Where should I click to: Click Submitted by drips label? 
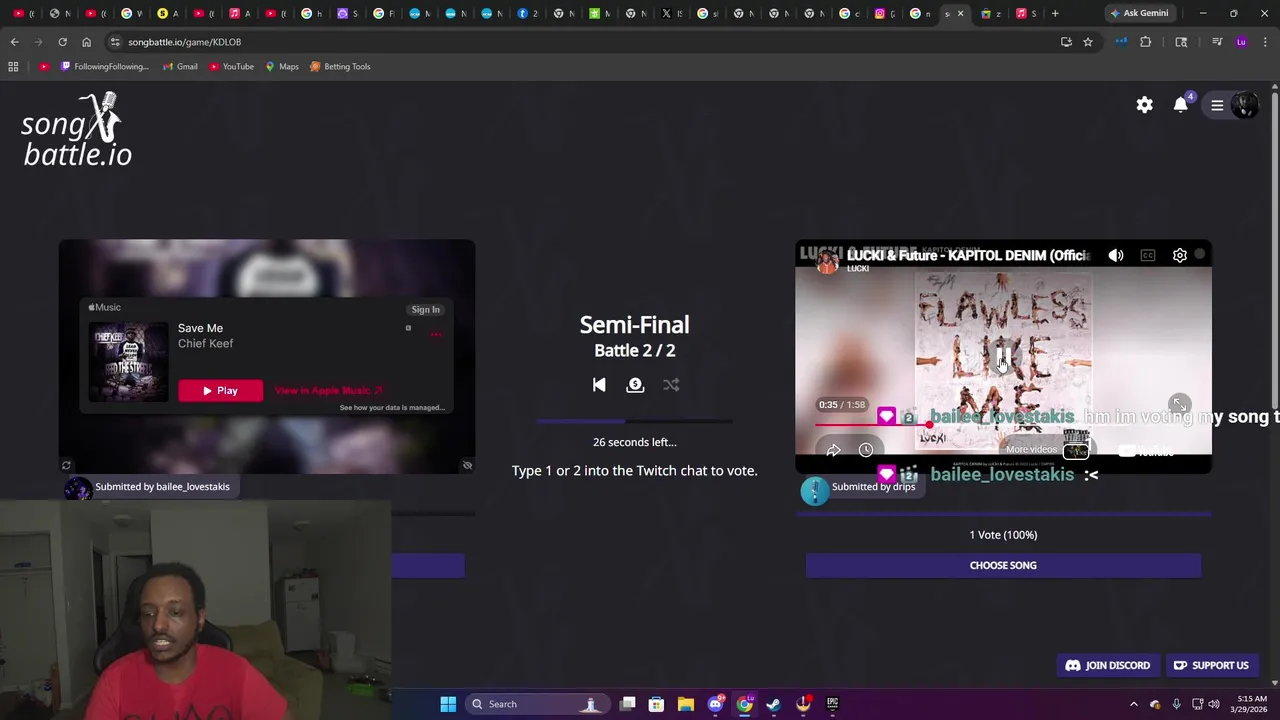point(873,487)
